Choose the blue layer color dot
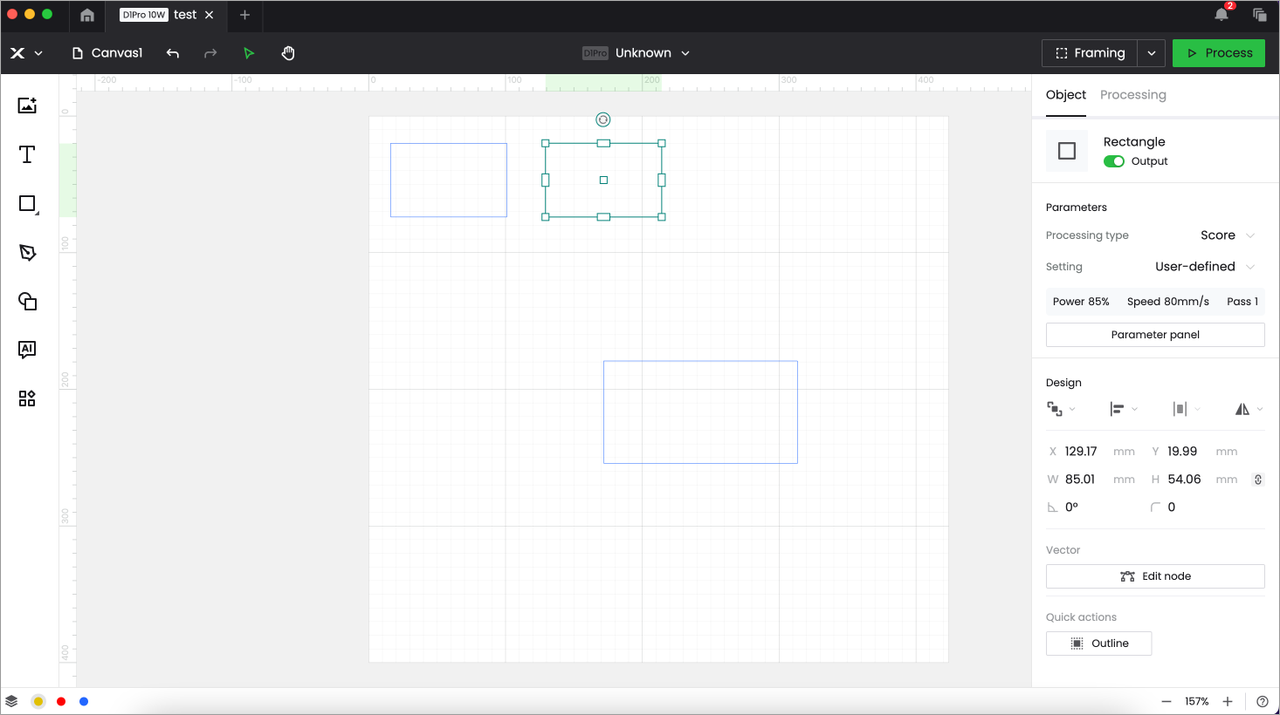1280x715 pixels. click(x=84, y=701)
